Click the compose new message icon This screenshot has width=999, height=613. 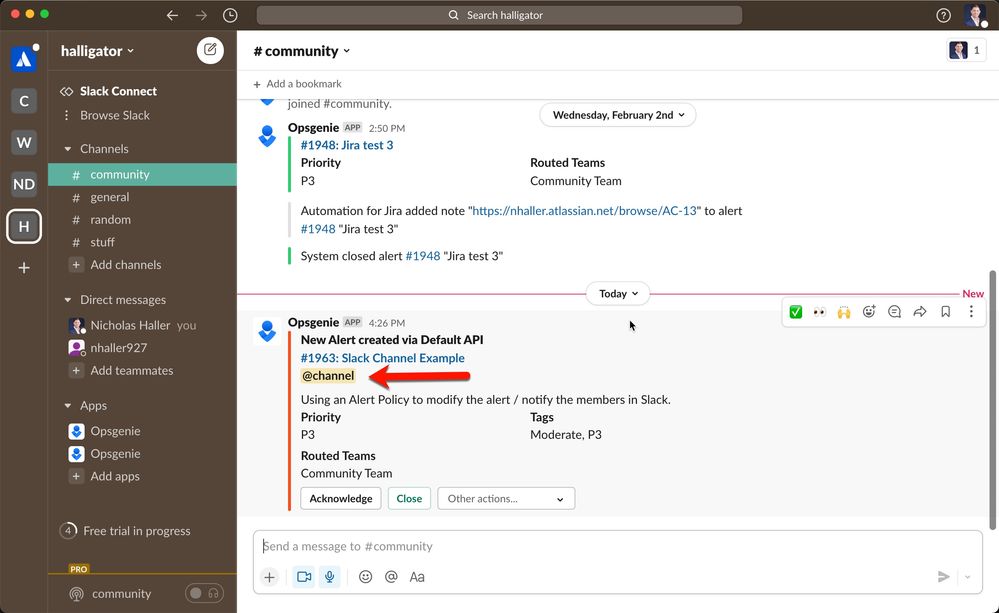pos(210,50)
